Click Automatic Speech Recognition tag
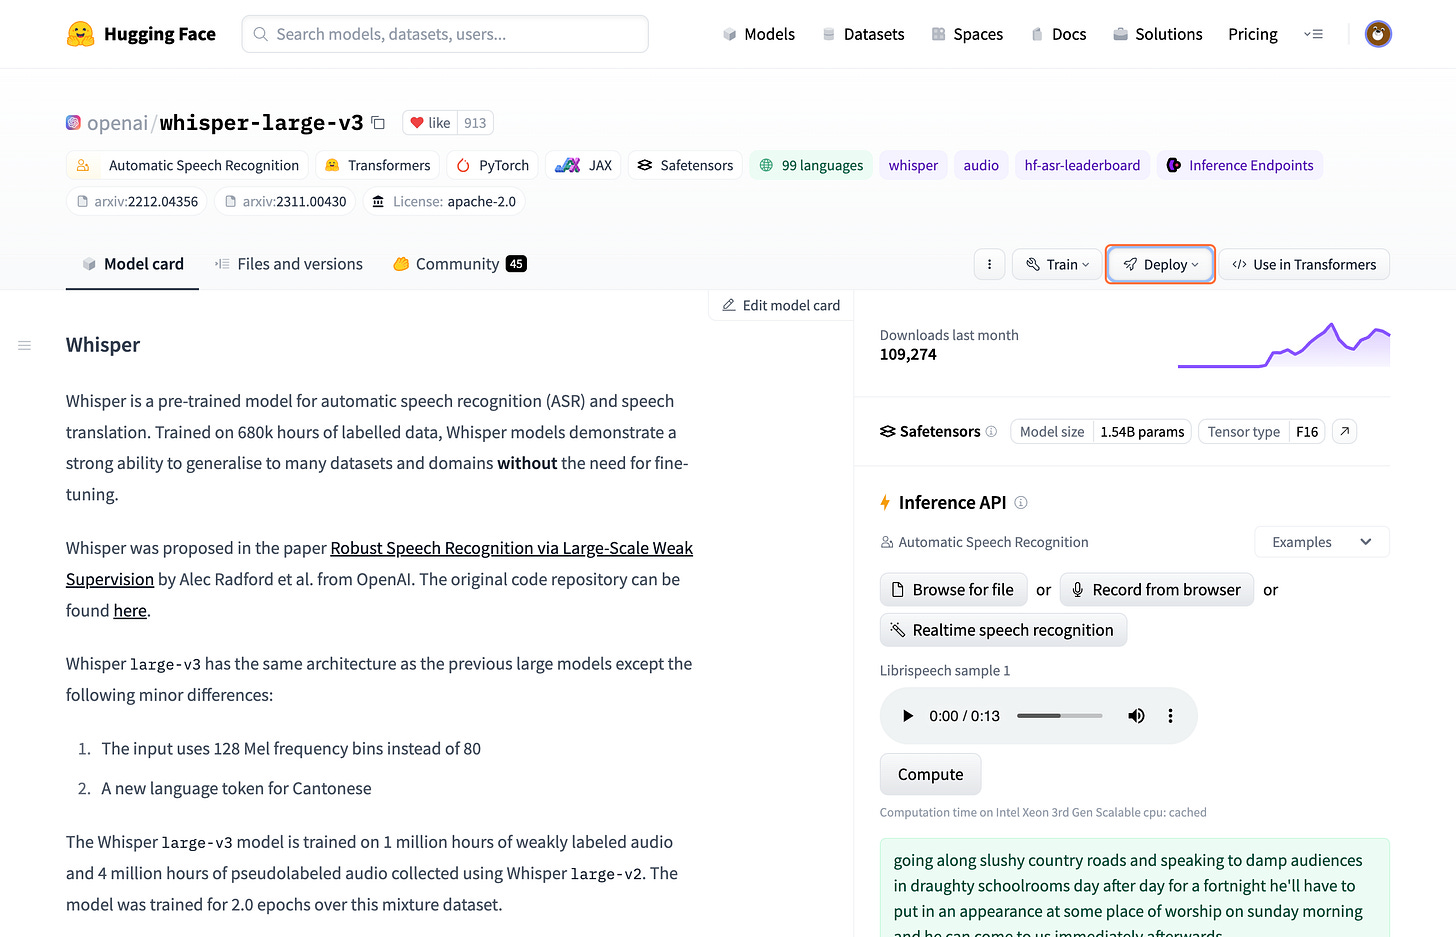1456x937 pixels. 187,165
